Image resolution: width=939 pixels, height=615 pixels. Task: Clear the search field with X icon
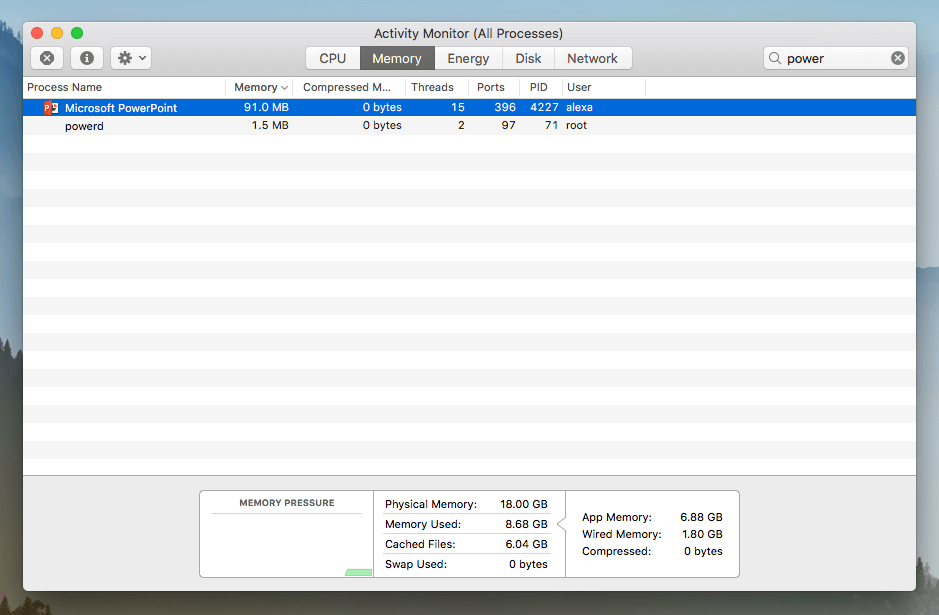coord(897,58)
